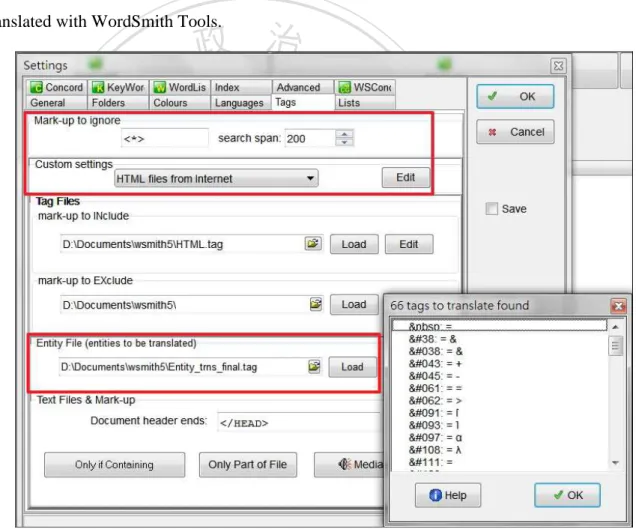Open the Folders tab
The height and width of the screenshot is (529, 636).
coord(118,103)
